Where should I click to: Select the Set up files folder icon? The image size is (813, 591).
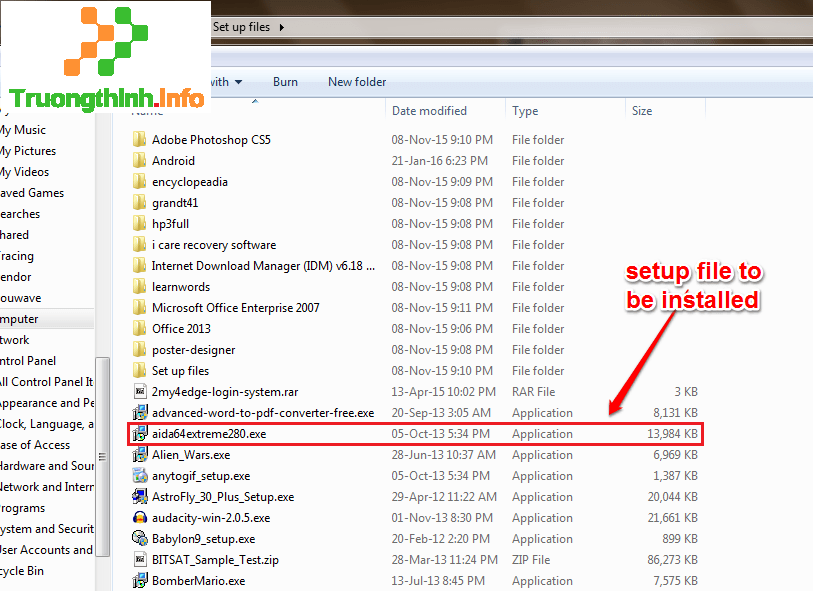(139, 371)
